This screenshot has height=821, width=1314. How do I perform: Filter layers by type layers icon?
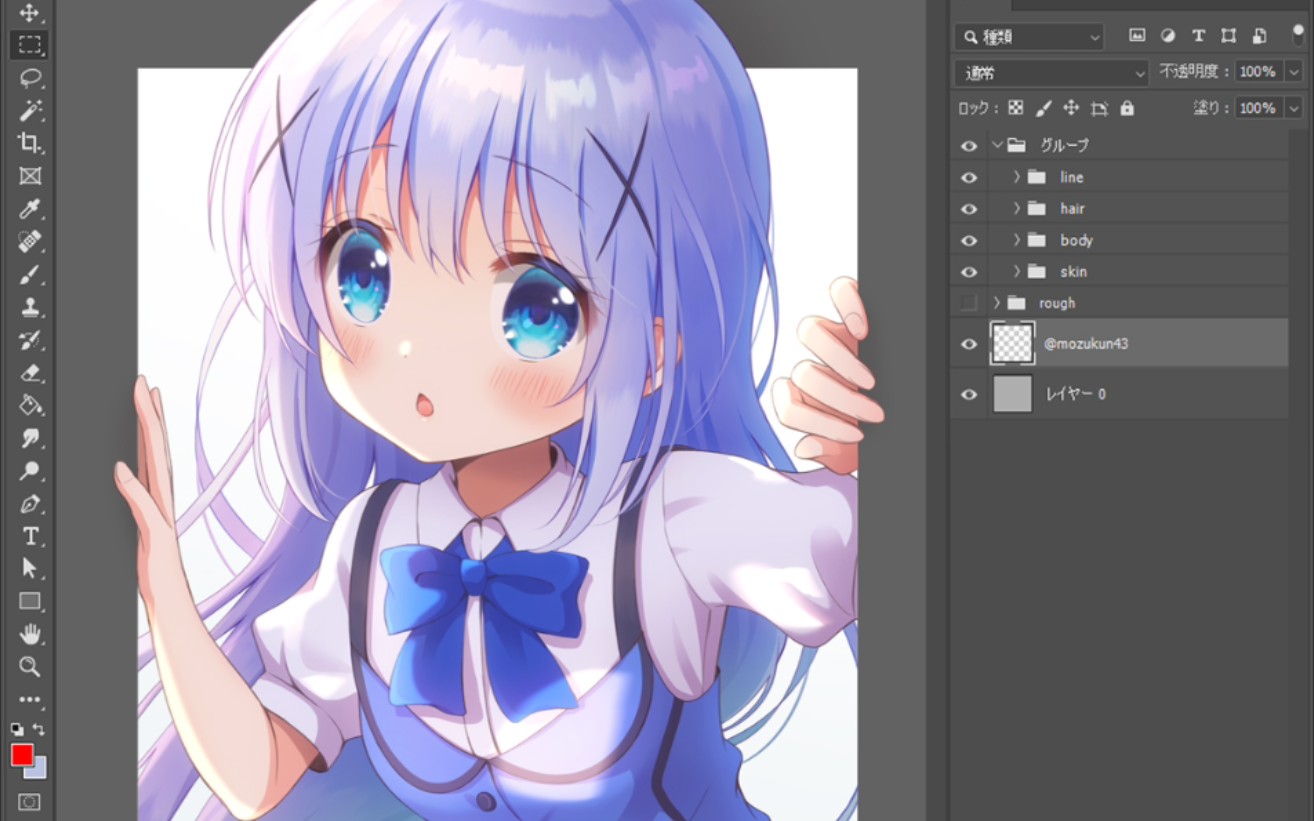click(x=1198, y=36)
